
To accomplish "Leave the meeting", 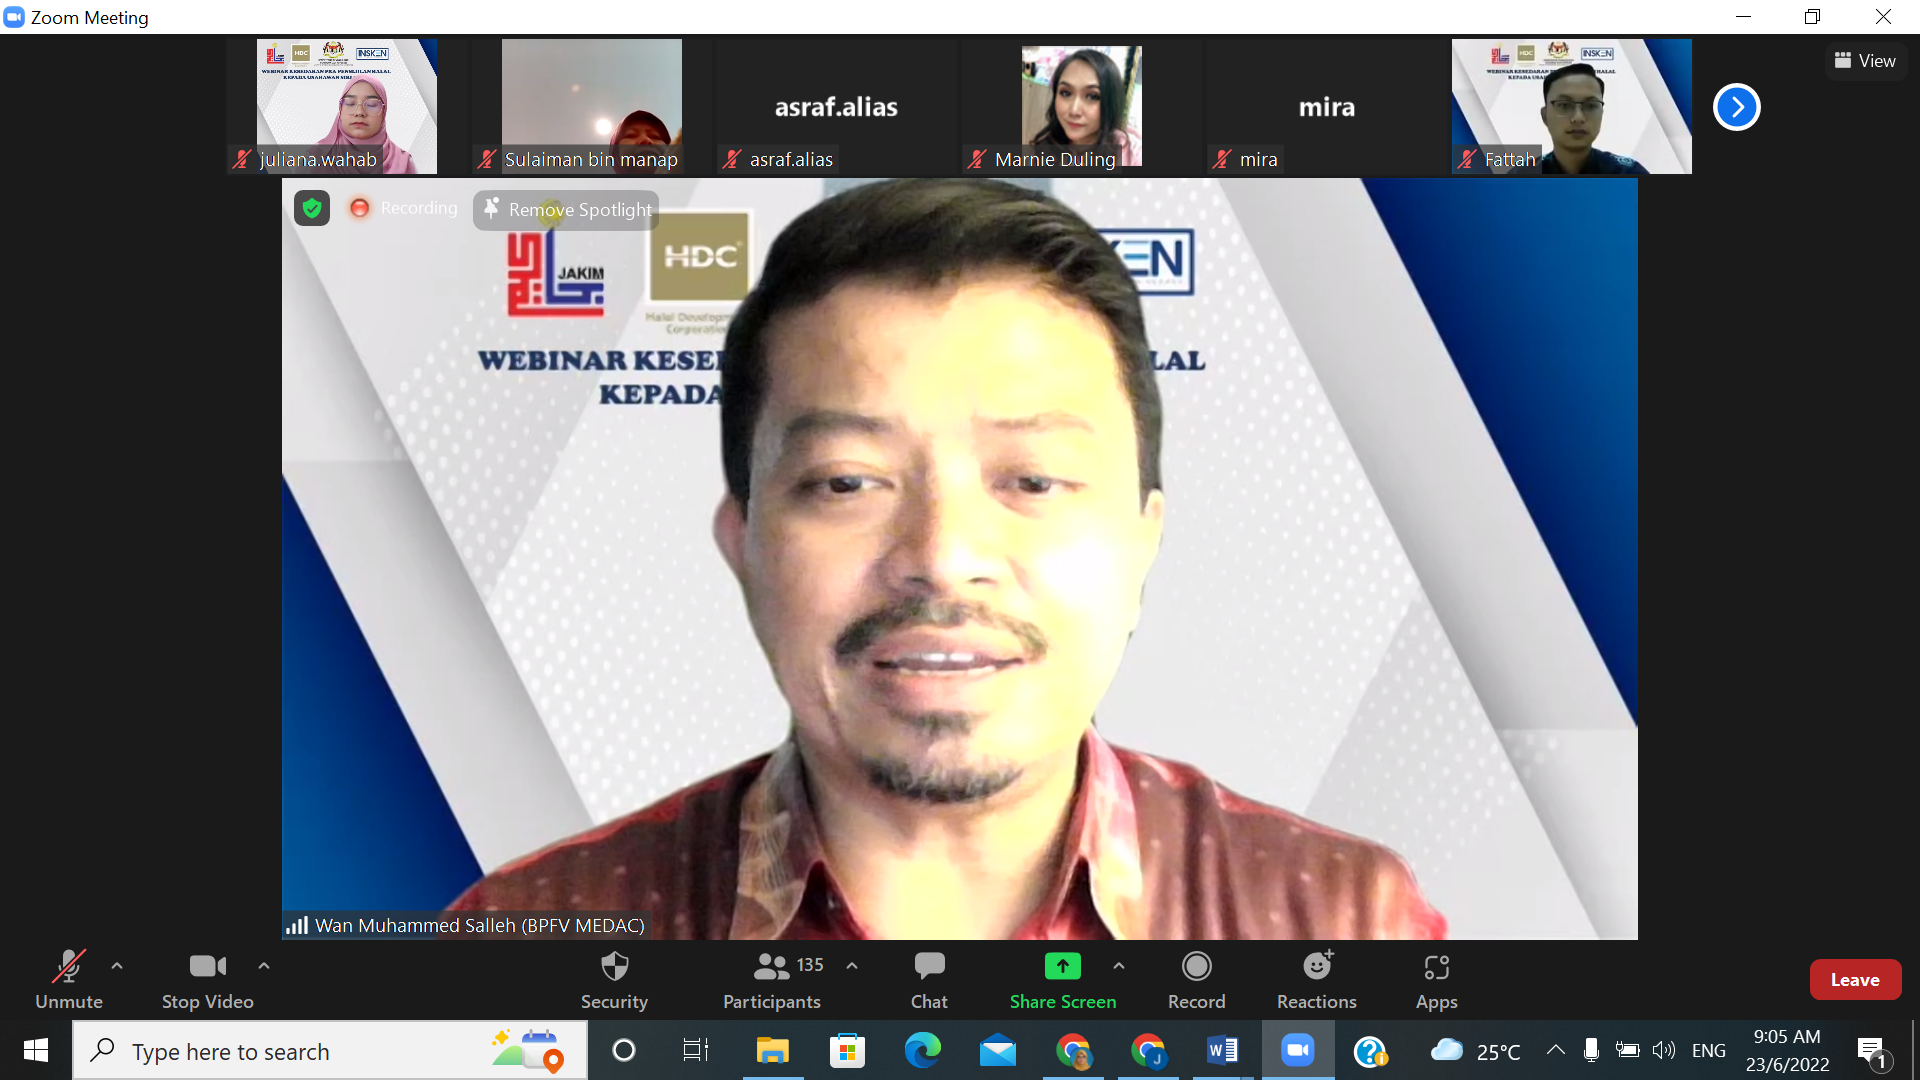I will (1854, 980).
